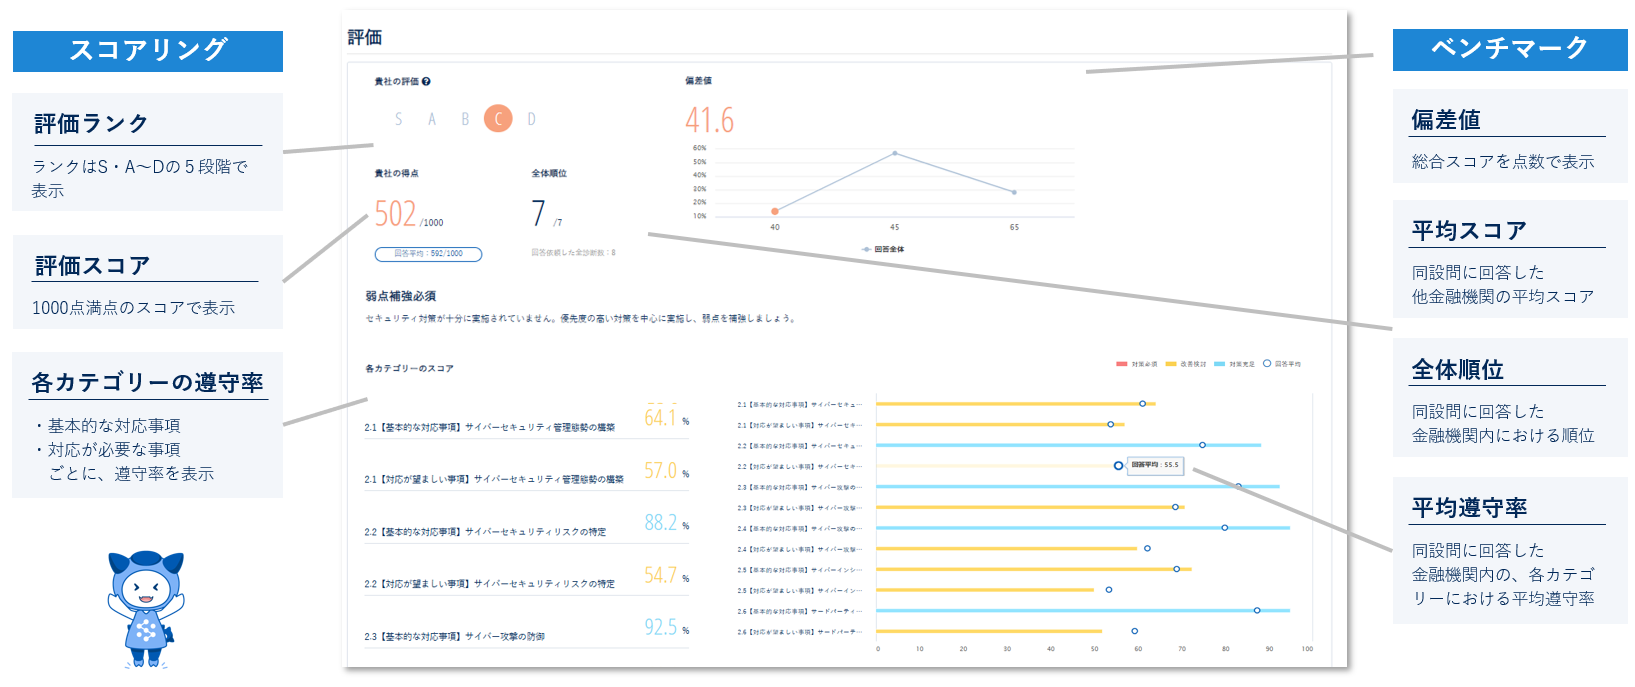Toggle the red 対策必須 legend item
The width and height of the screenshot is (1635, 687).
tap(1136, 364)
